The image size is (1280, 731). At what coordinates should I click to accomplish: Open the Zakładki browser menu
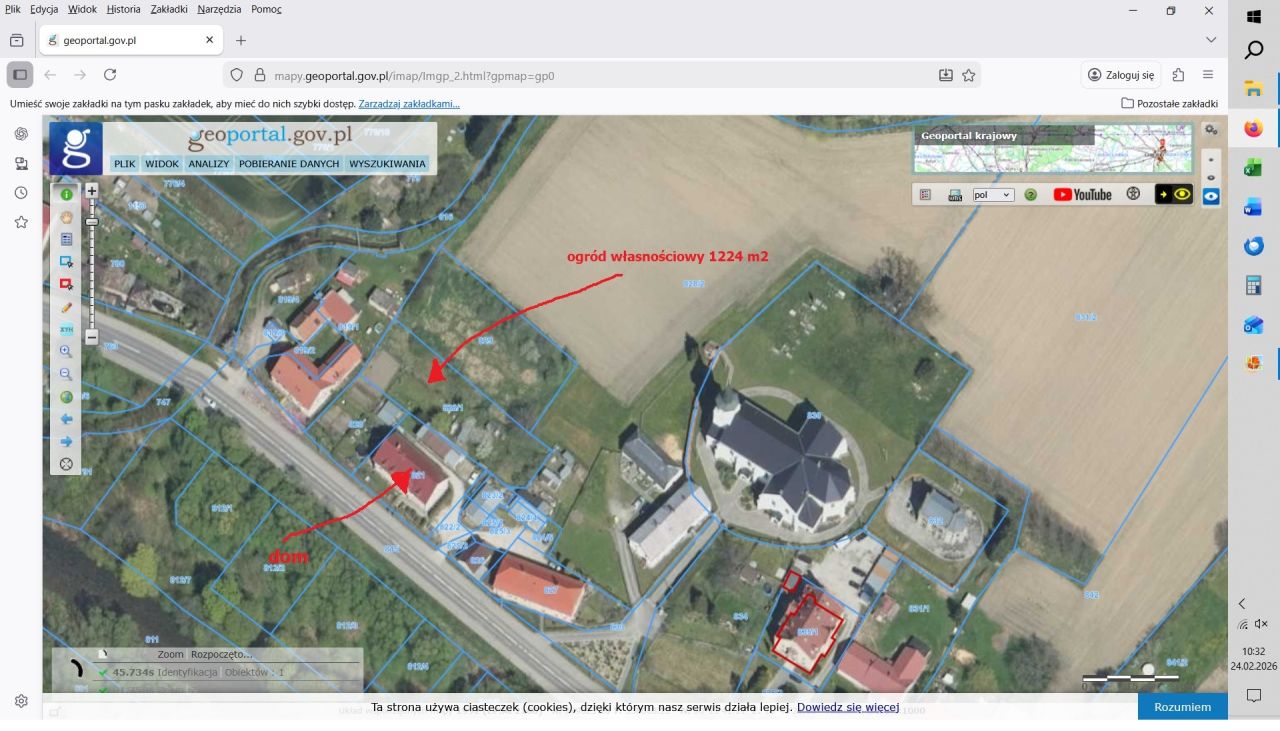[169, 9]
